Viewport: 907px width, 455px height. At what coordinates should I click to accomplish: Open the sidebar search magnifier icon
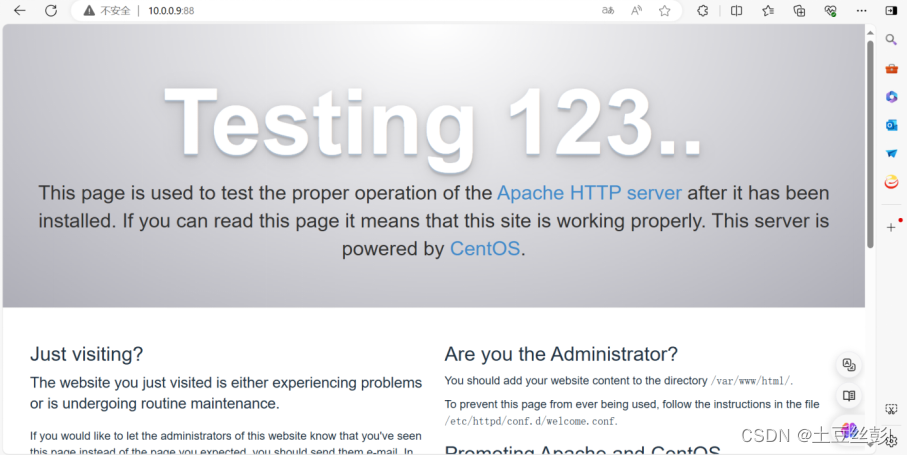[x=891, y=40]
